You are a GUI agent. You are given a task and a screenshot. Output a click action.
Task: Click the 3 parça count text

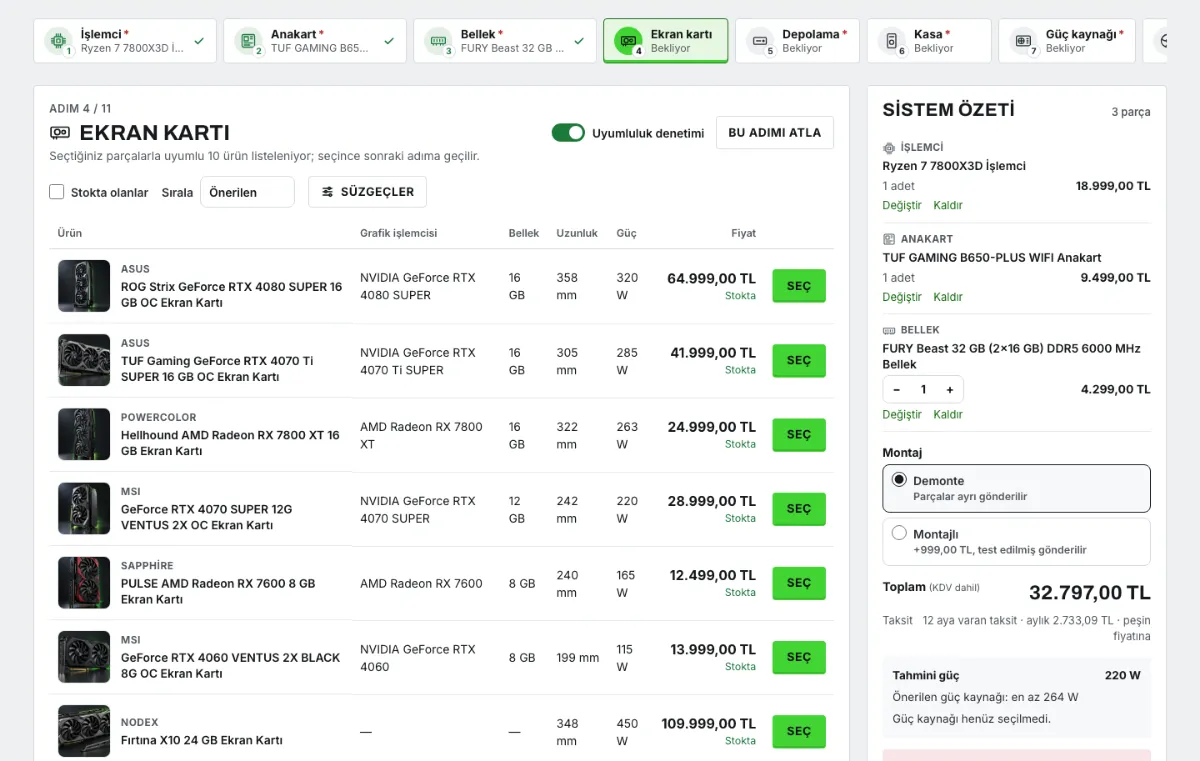point(1131,112)
